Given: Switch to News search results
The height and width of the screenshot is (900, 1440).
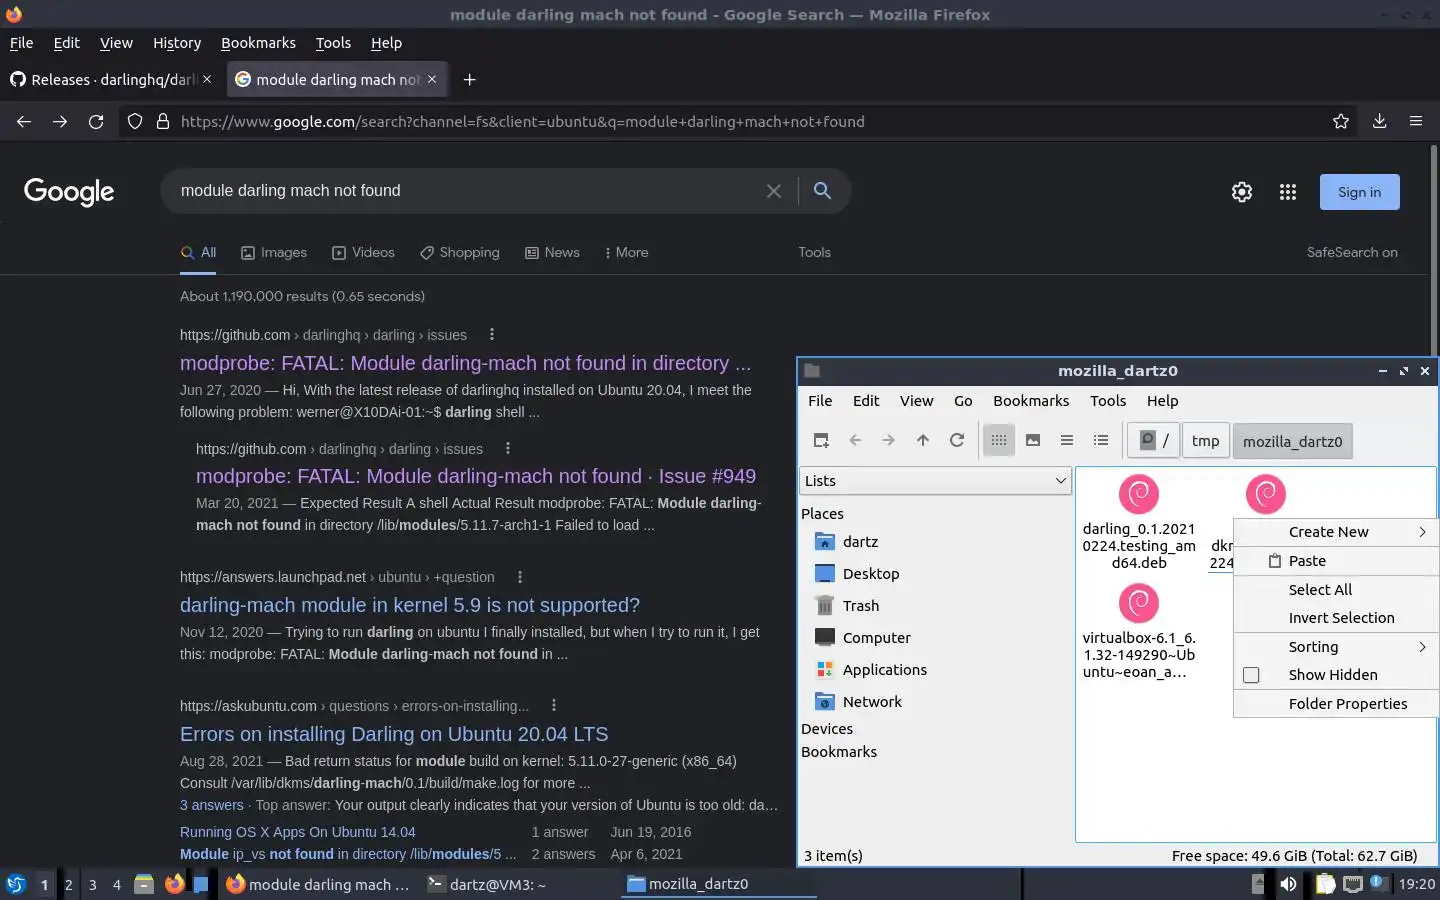Looking at the screenshot, I should pos(552,252).
